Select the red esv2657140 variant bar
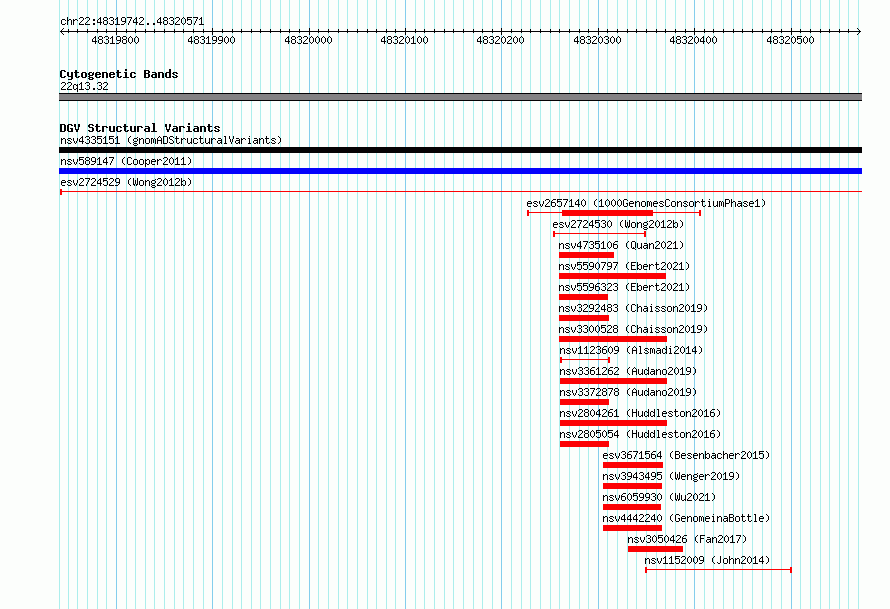 (x=607, y=213)
